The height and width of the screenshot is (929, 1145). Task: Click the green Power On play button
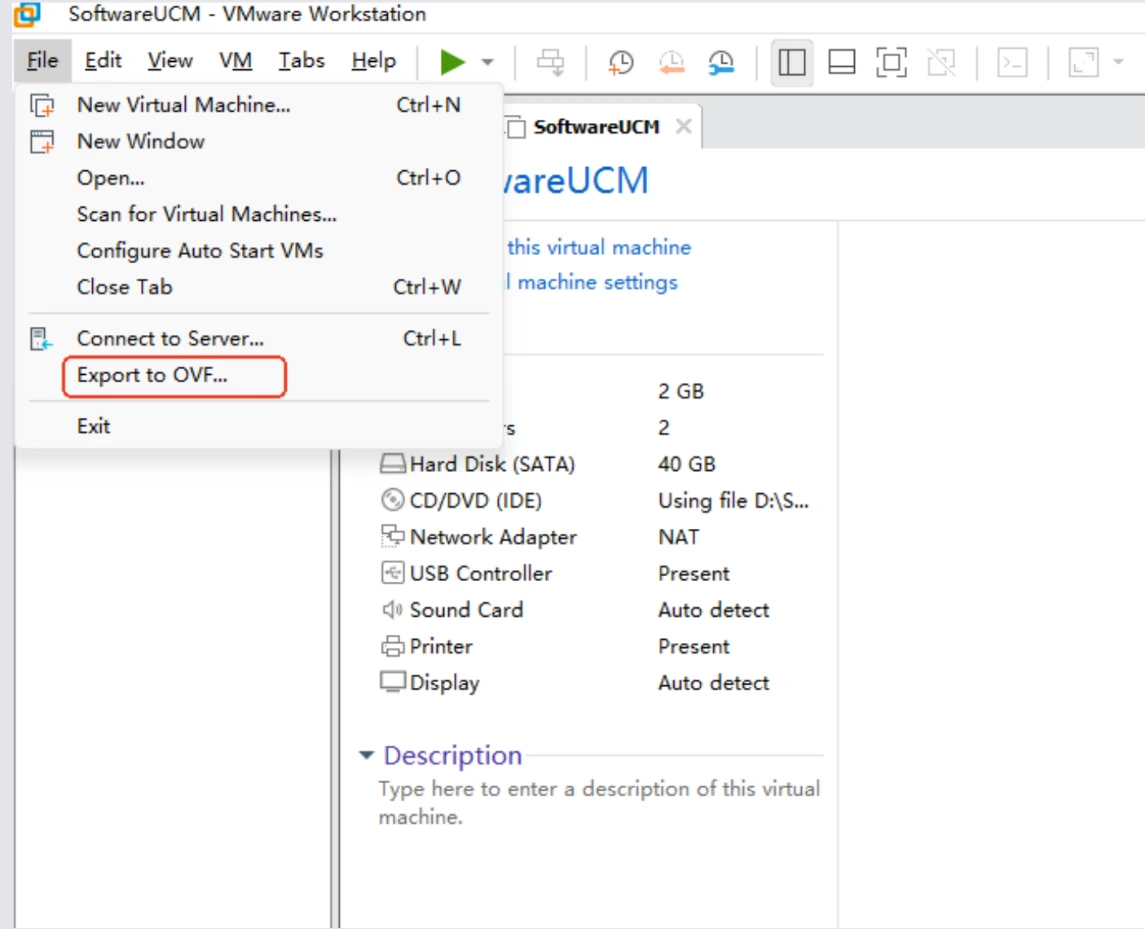452,62
